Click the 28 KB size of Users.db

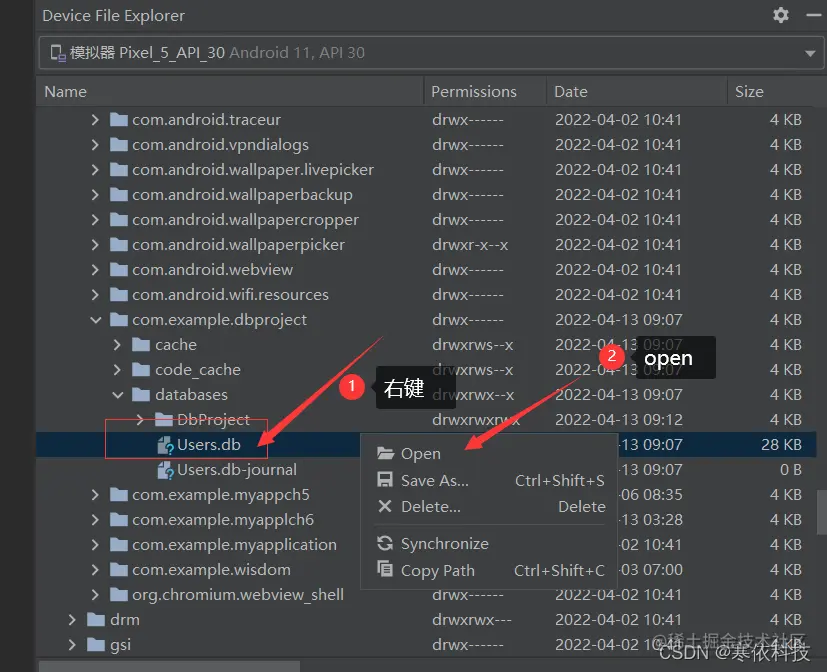(x=781, y=445)
